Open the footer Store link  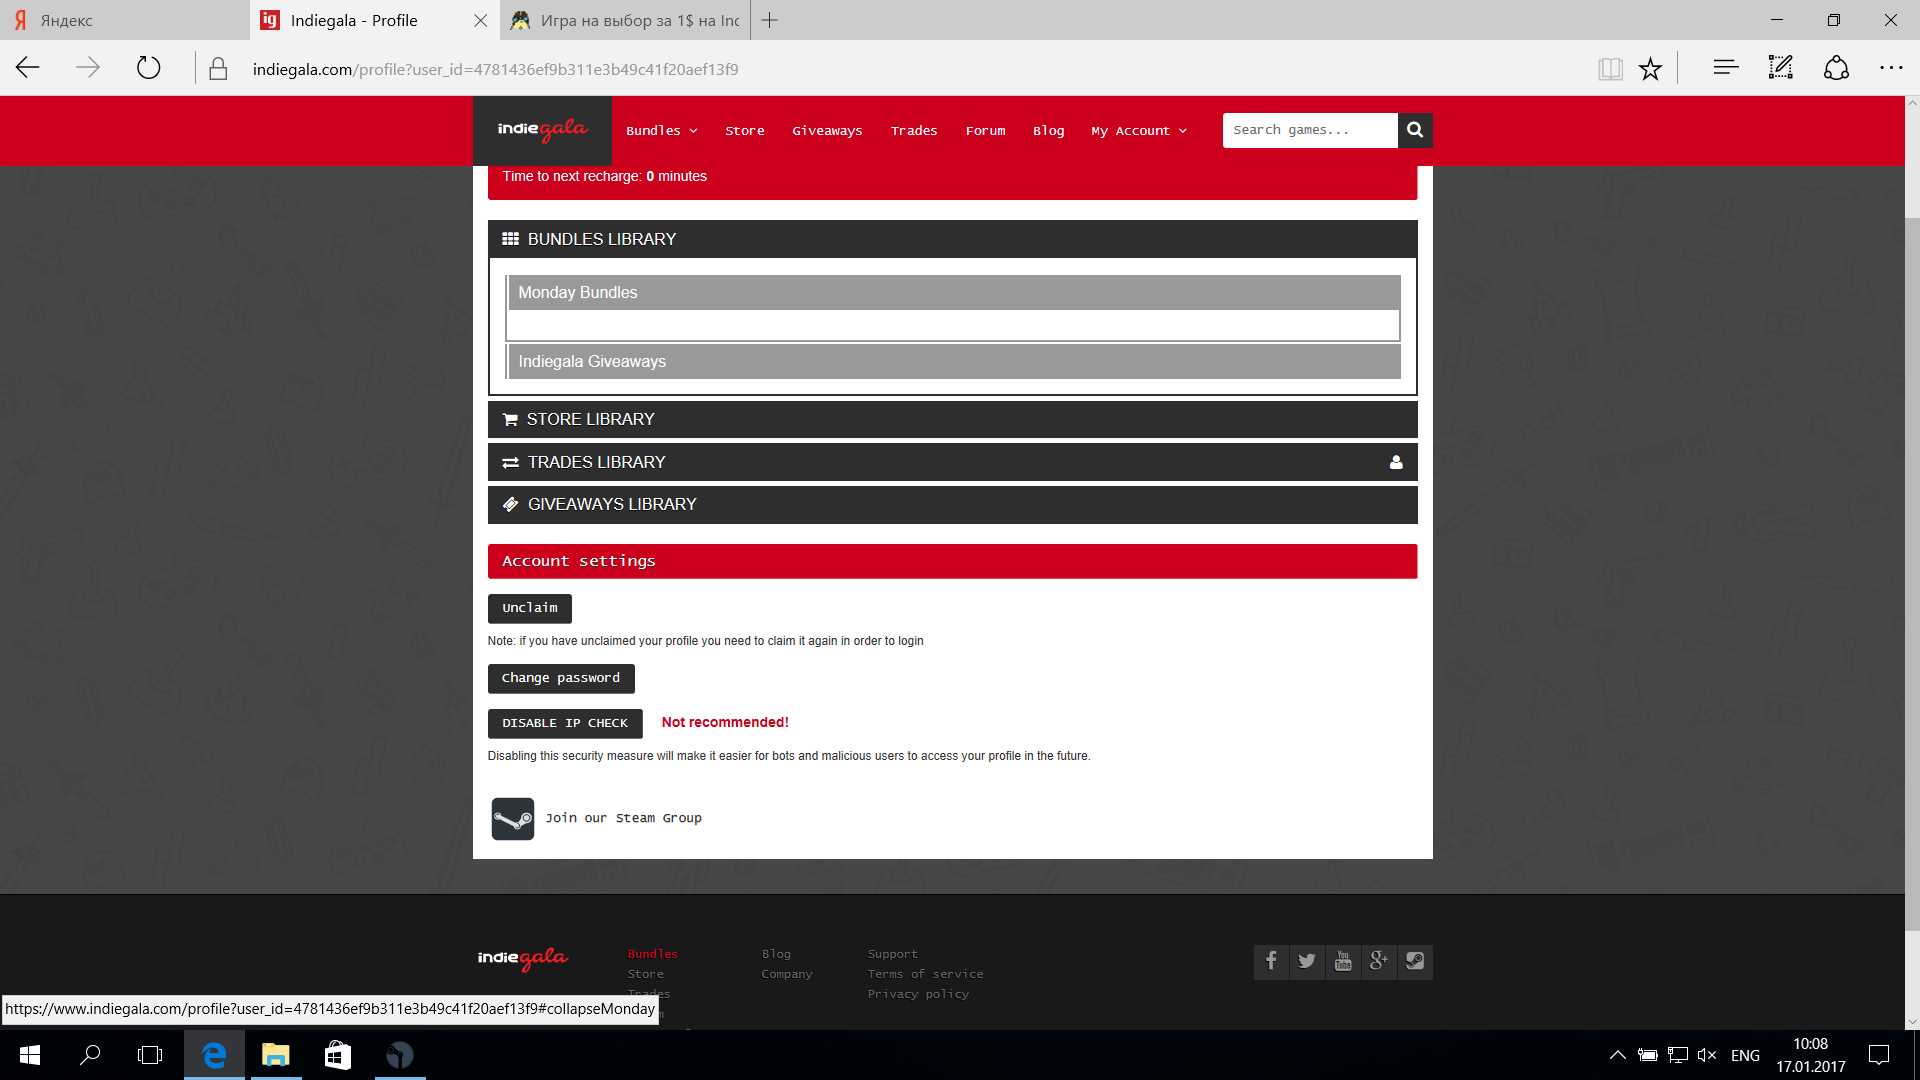[645, 974]
